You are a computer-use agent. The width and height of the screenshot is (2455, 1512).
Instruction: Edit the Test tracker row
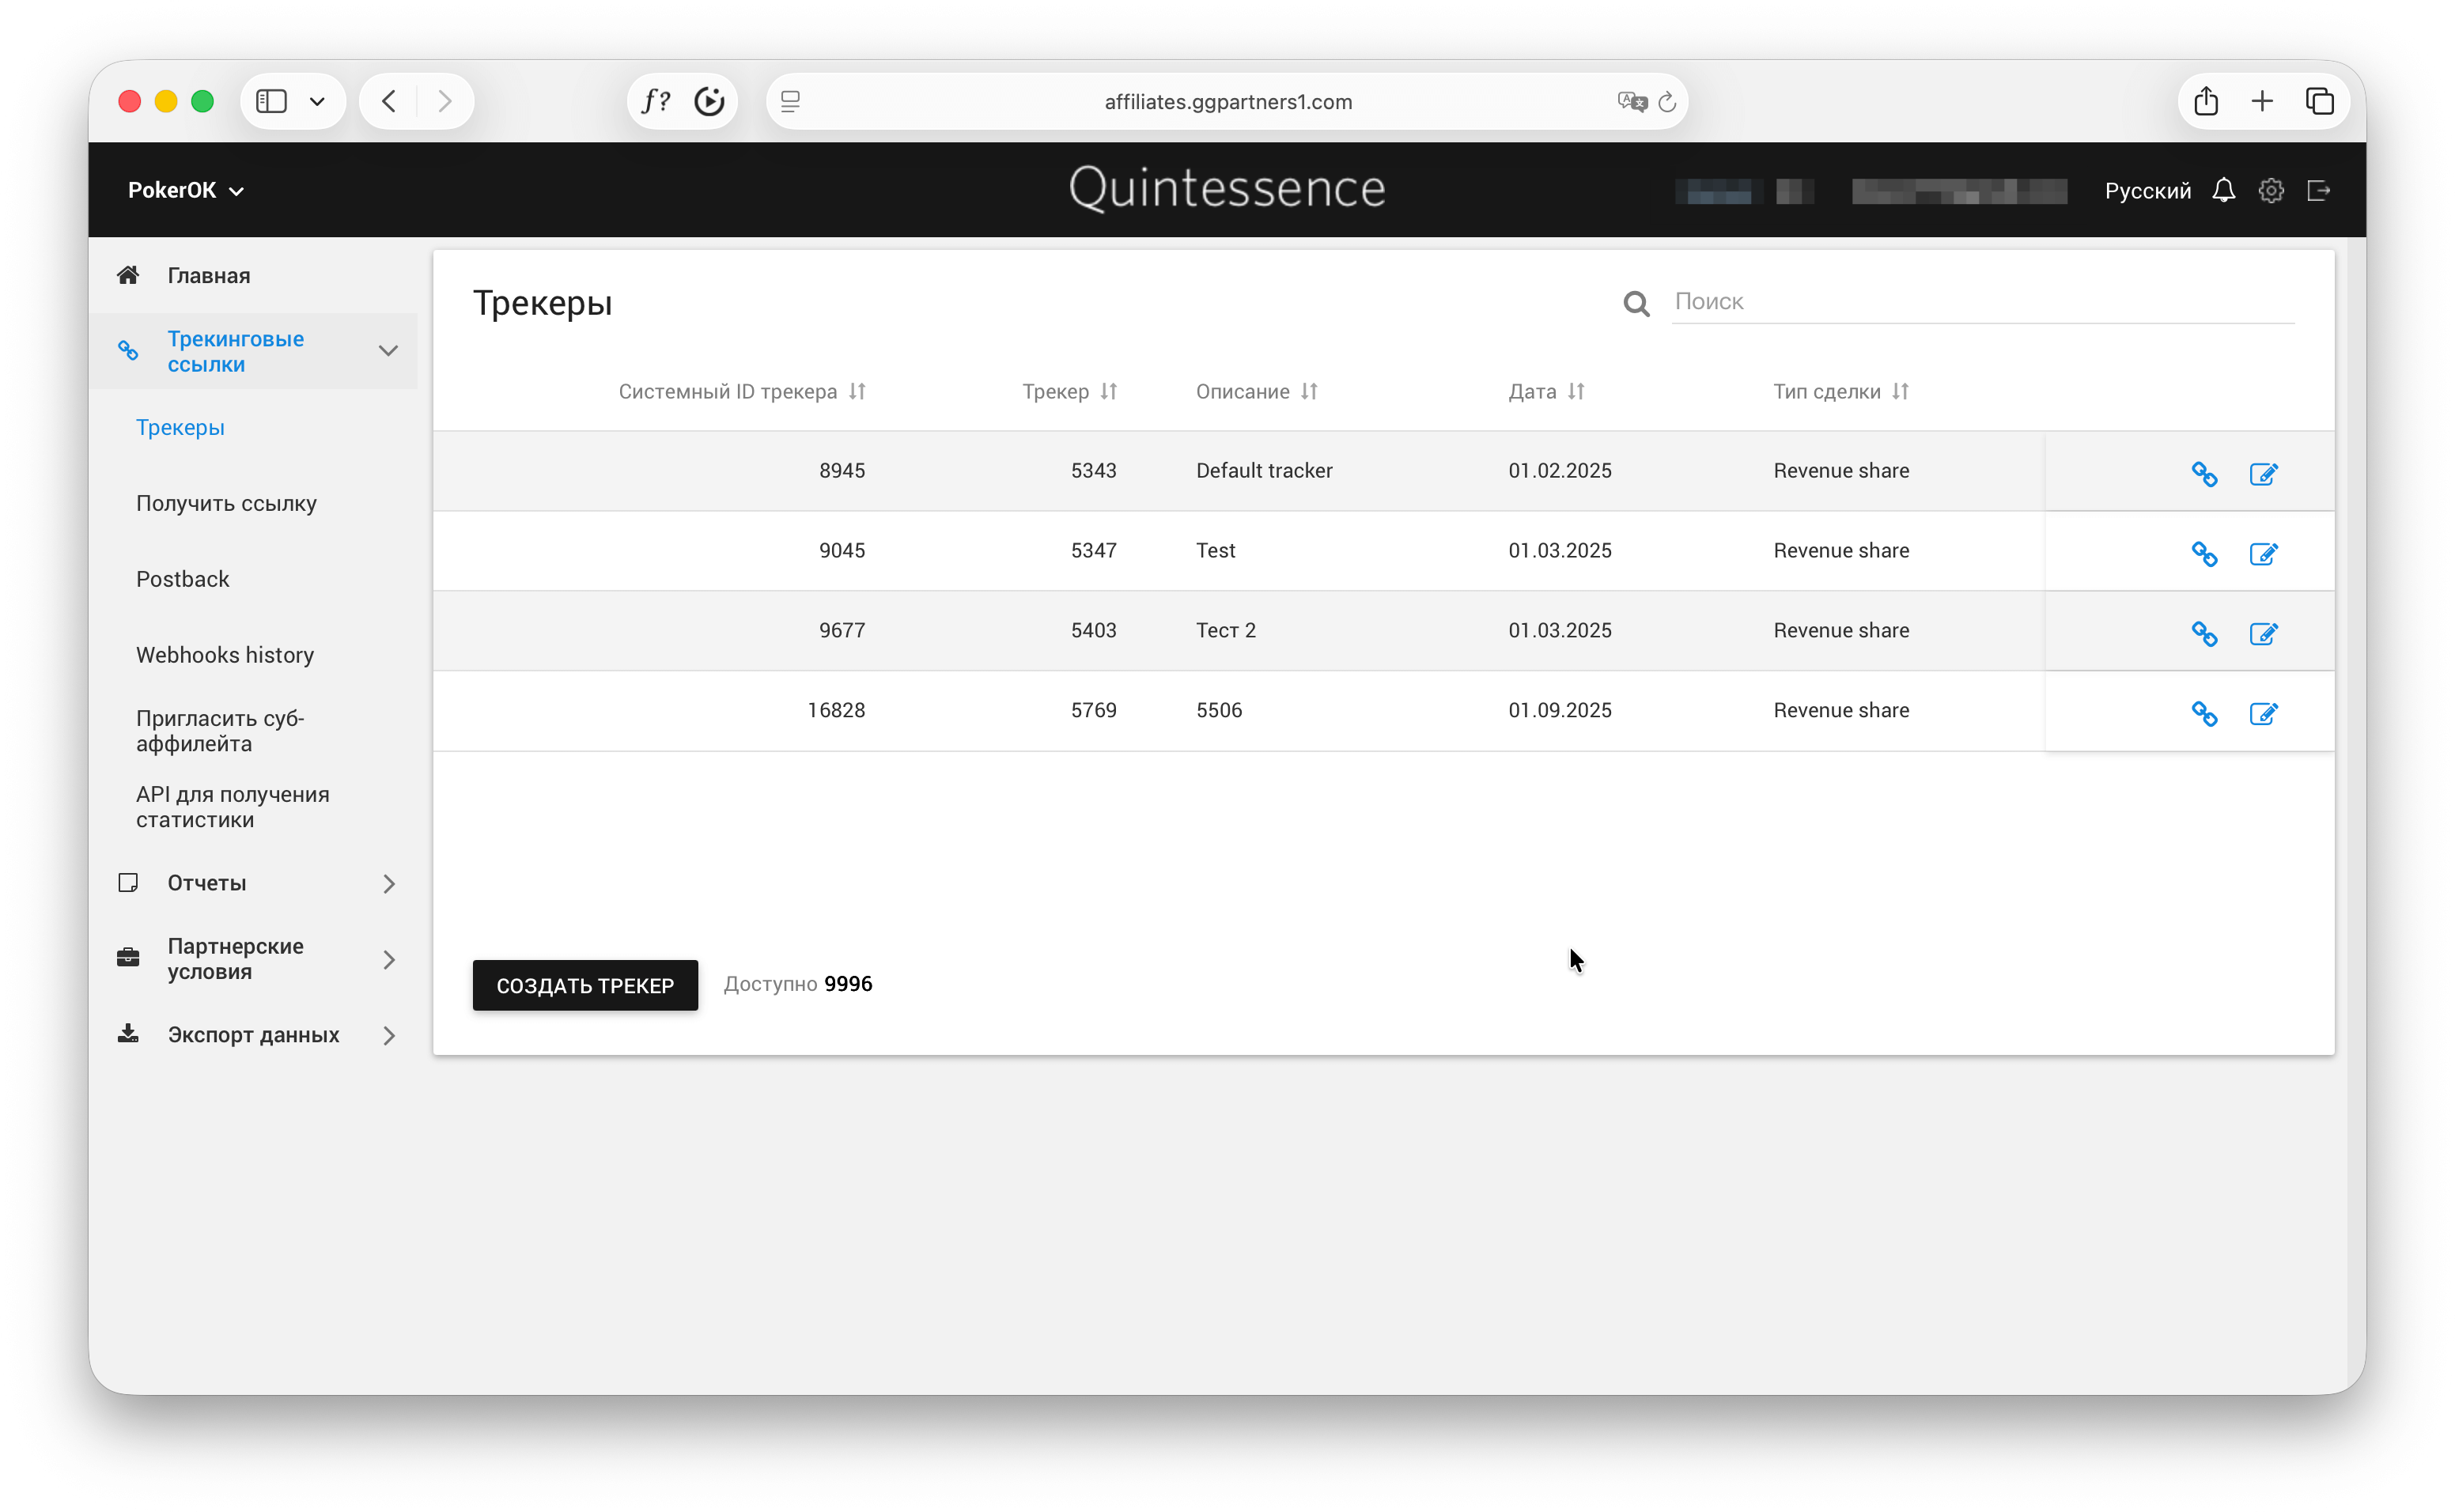(x=2262, y=554)
